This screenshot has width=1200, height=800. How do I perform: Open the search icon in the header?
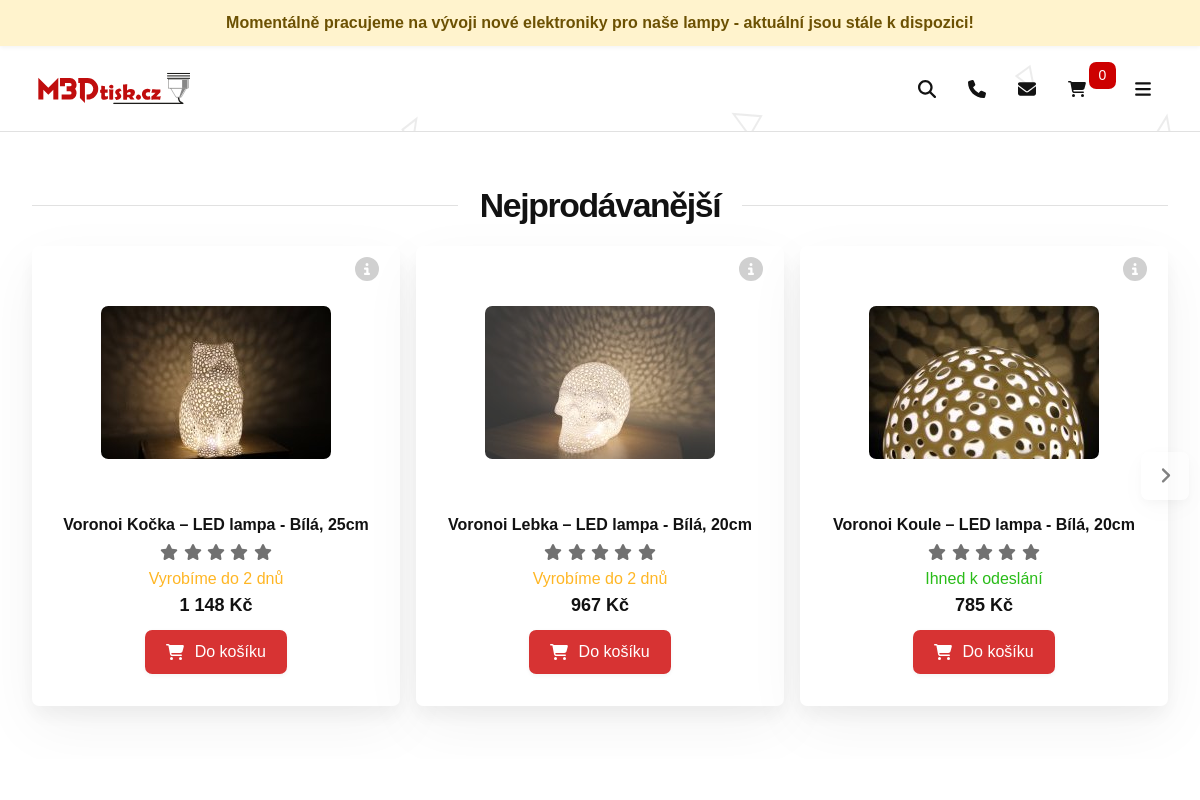[x=926, y=89]
